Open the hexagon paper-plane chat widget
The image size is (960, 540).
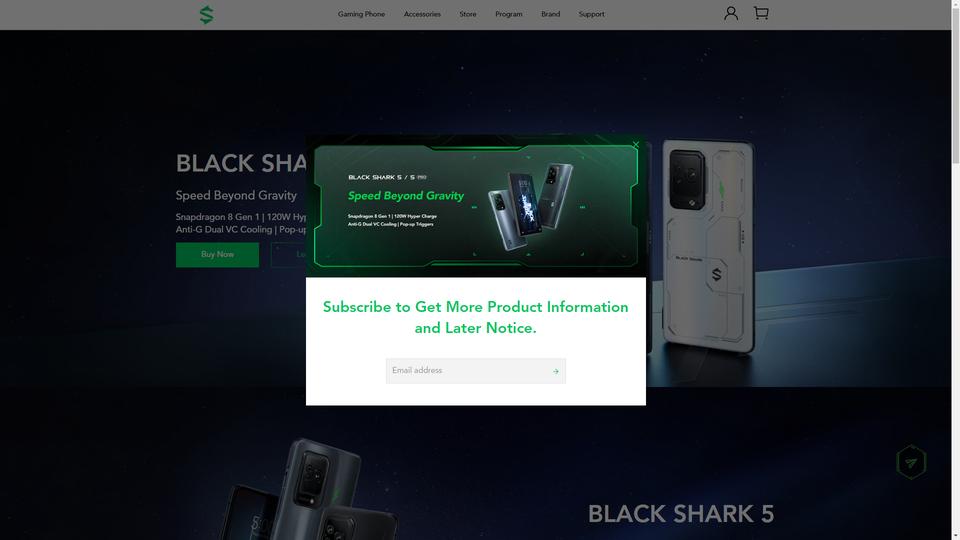point(911,462)
